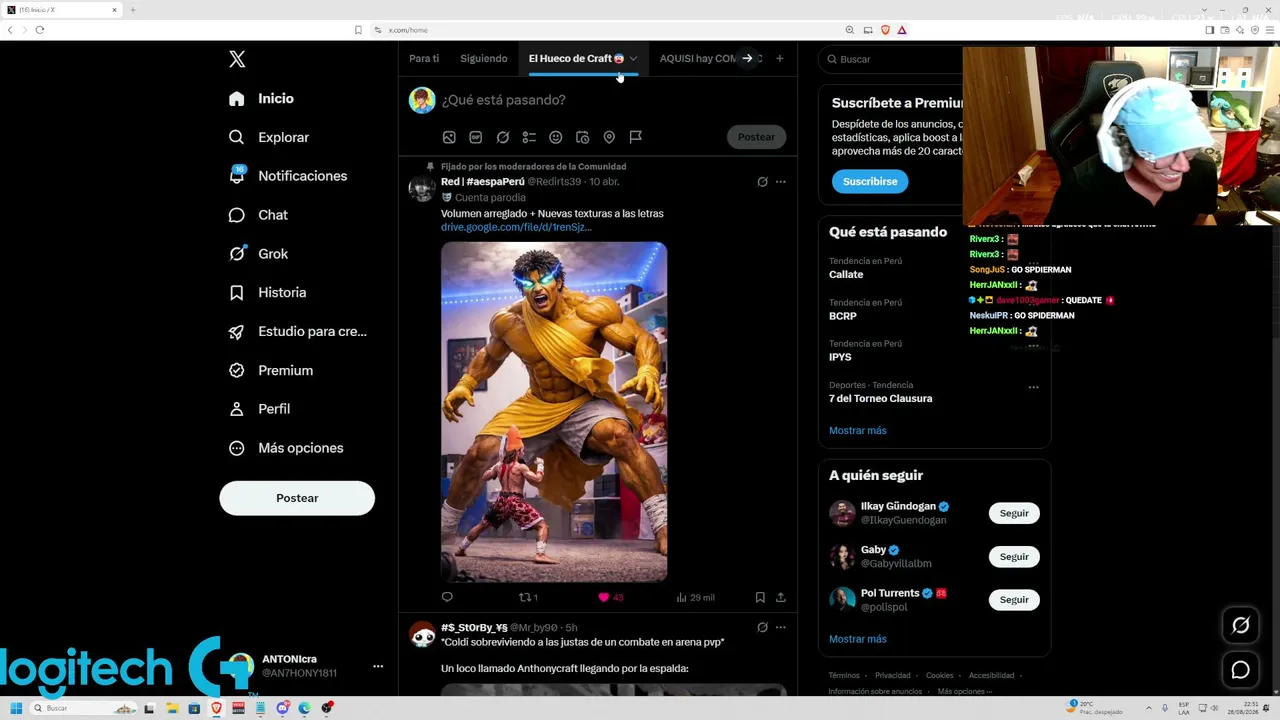Open Red | #aespaPerú profile name
1280x720 pixels.
483,182
